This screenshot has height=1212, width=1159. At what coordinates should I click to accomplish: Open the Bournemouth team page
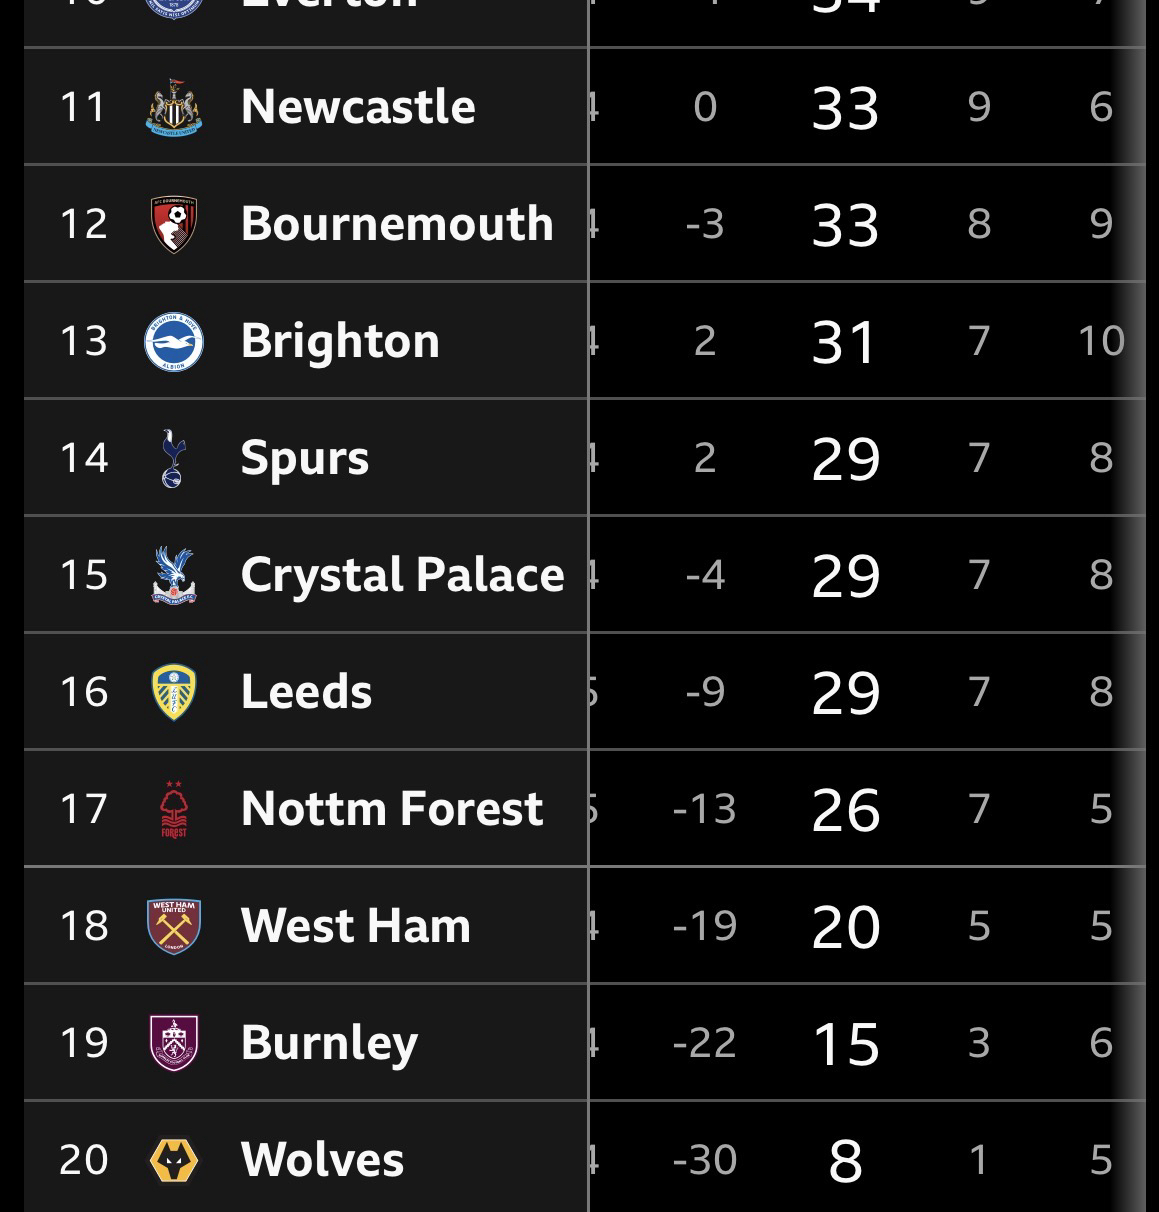[x=397, y=224]
